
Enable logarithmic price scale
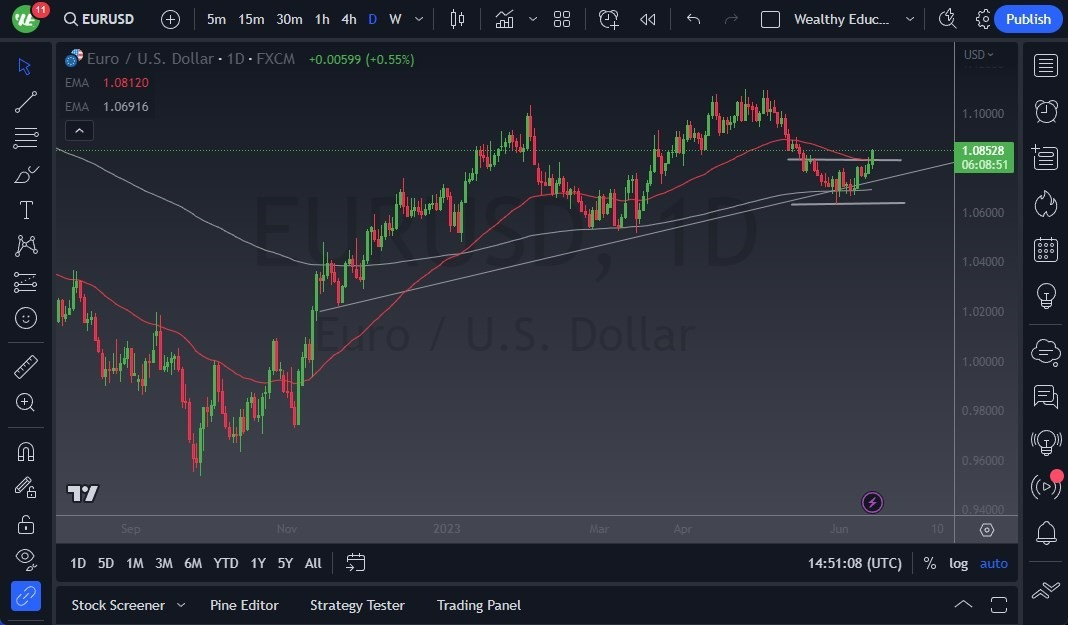coord(958,563)
